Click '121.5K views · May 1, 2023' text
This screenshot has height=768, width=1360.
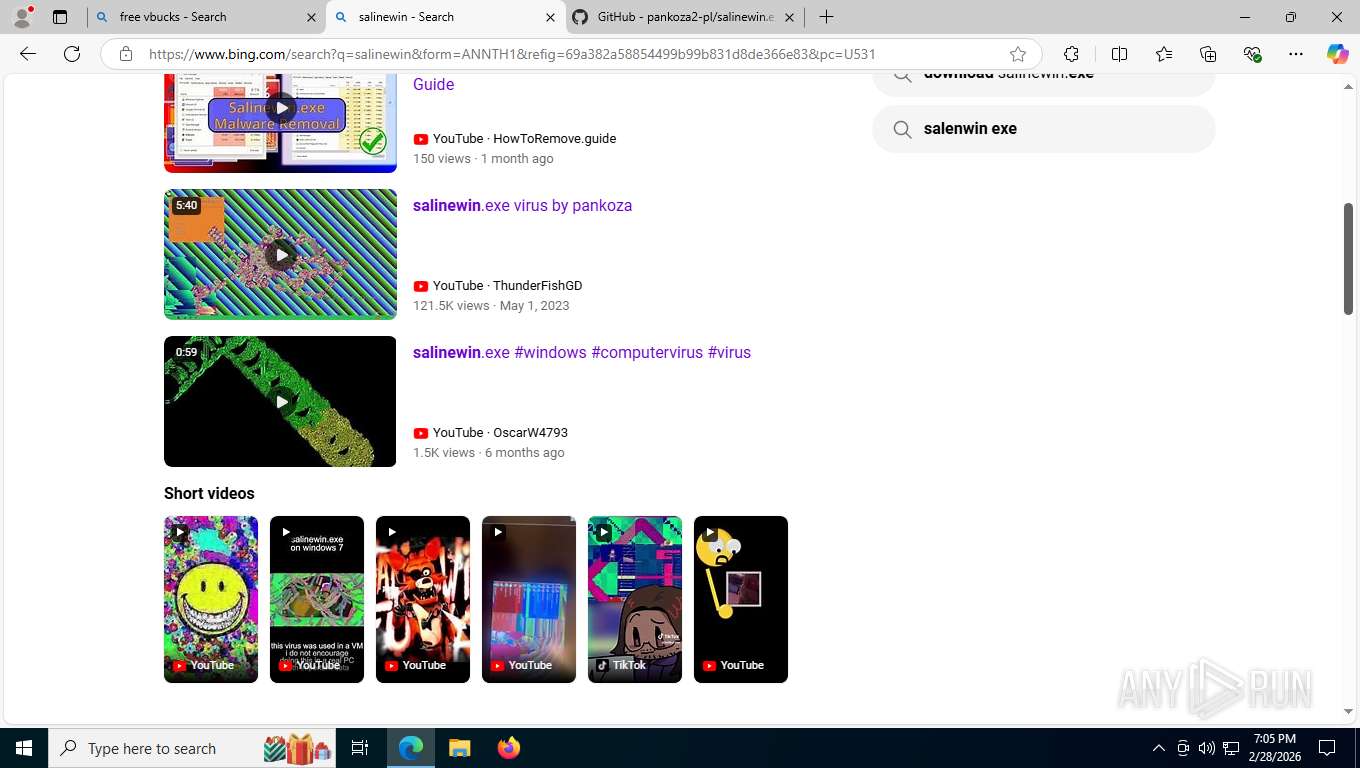(x=491, y=305)
